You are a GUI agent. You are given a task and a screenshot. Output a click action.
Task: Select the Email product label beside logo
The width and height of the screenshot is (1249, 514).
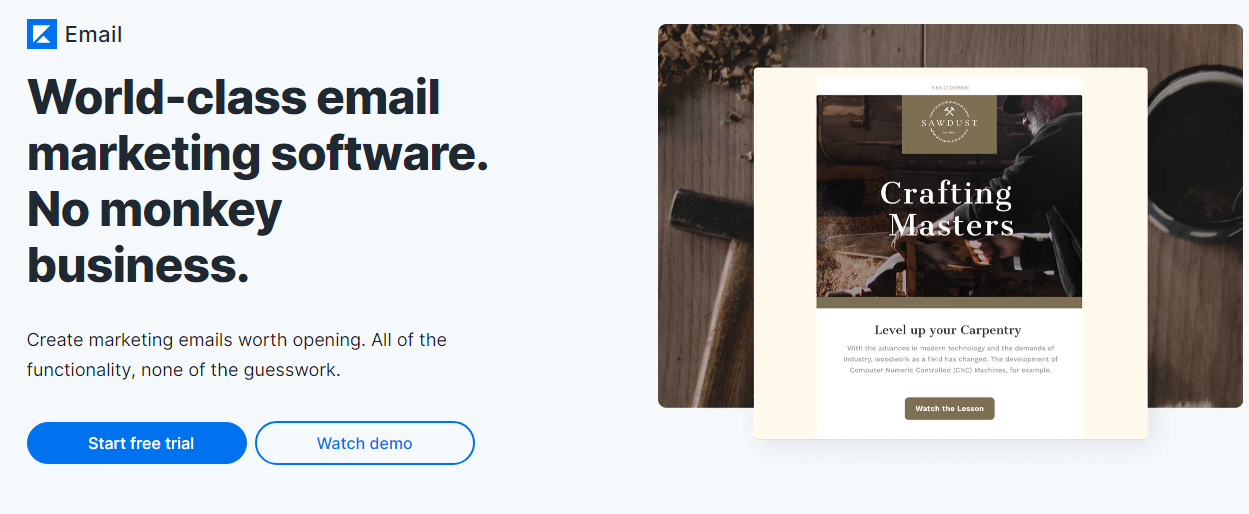pos(94,34)
